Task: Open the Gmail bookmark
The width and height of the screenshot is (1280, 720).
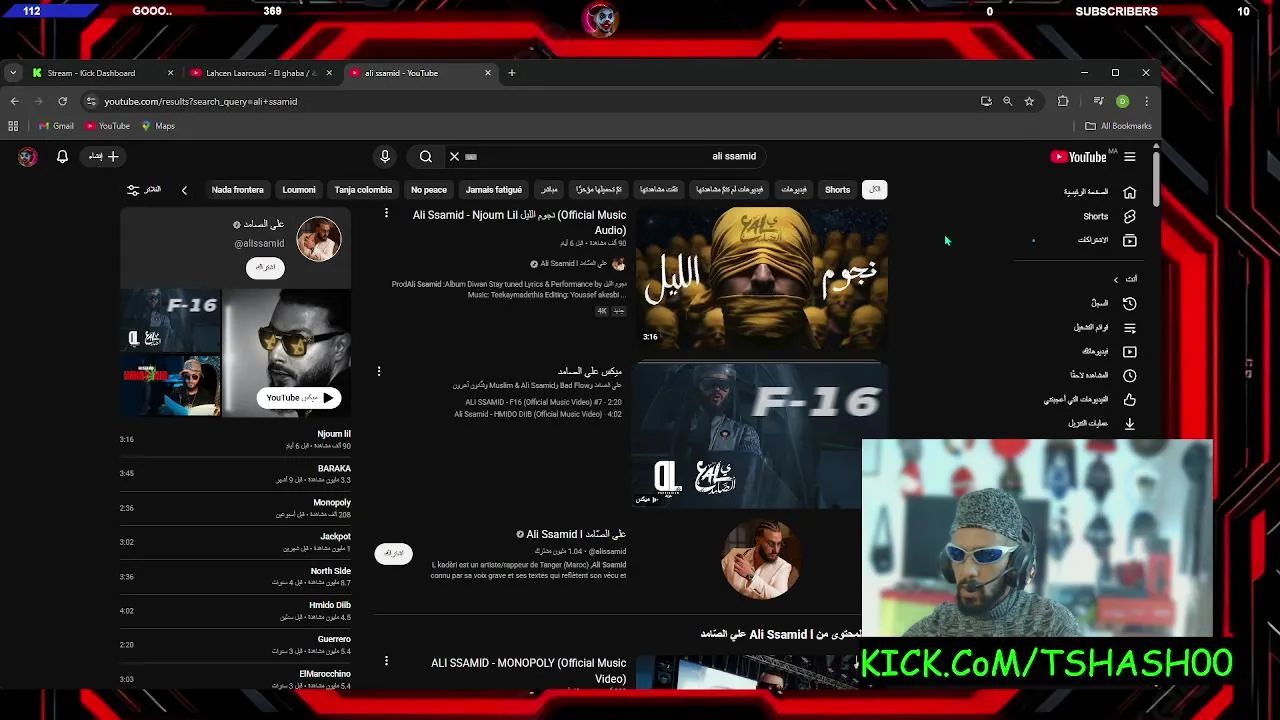Action: 56,126
